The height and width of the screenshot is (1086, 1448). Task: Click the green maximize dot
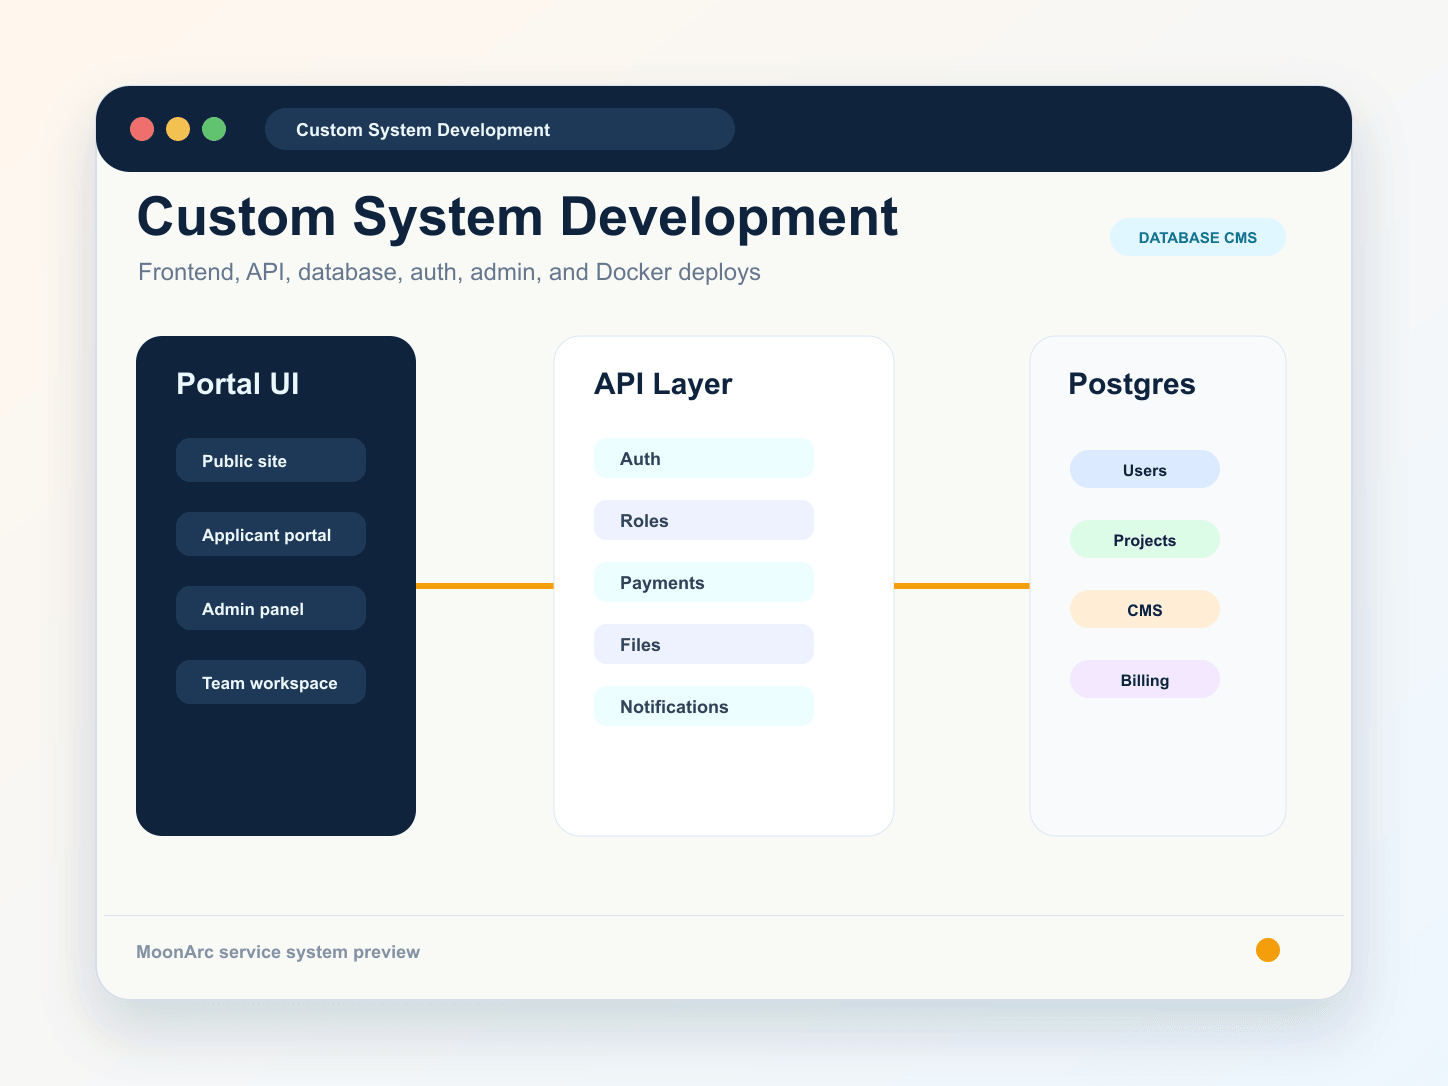click(x=214, y=129)
